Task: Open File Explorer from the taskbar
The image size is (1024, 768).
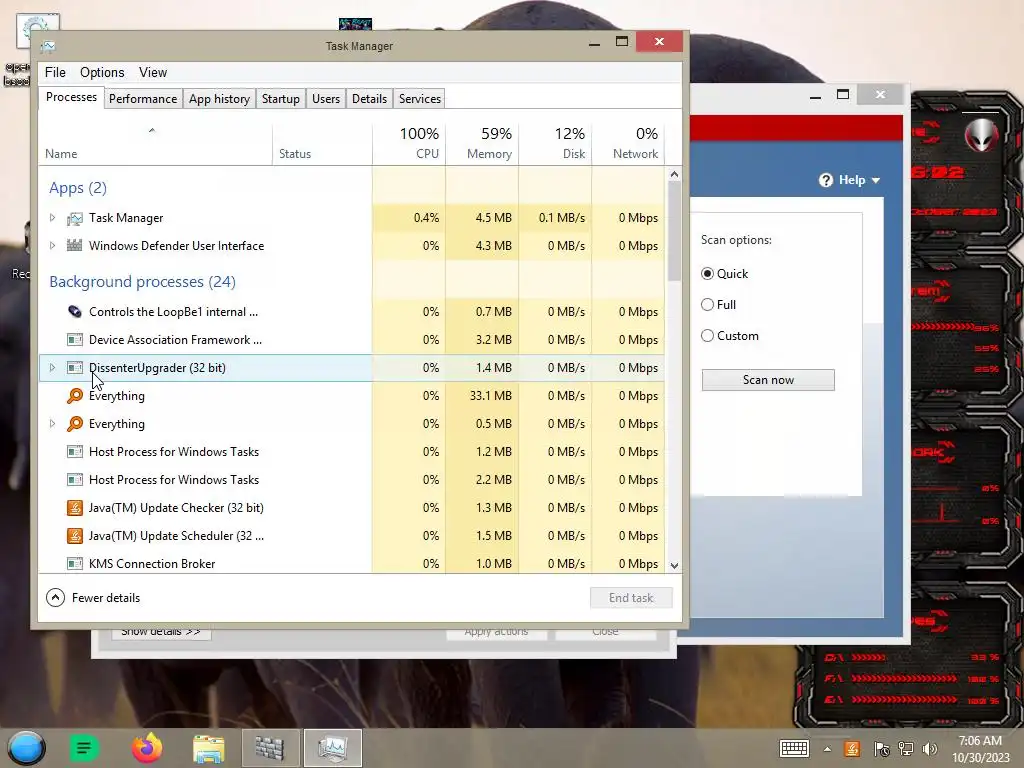Action: click(x=209, y=749)
